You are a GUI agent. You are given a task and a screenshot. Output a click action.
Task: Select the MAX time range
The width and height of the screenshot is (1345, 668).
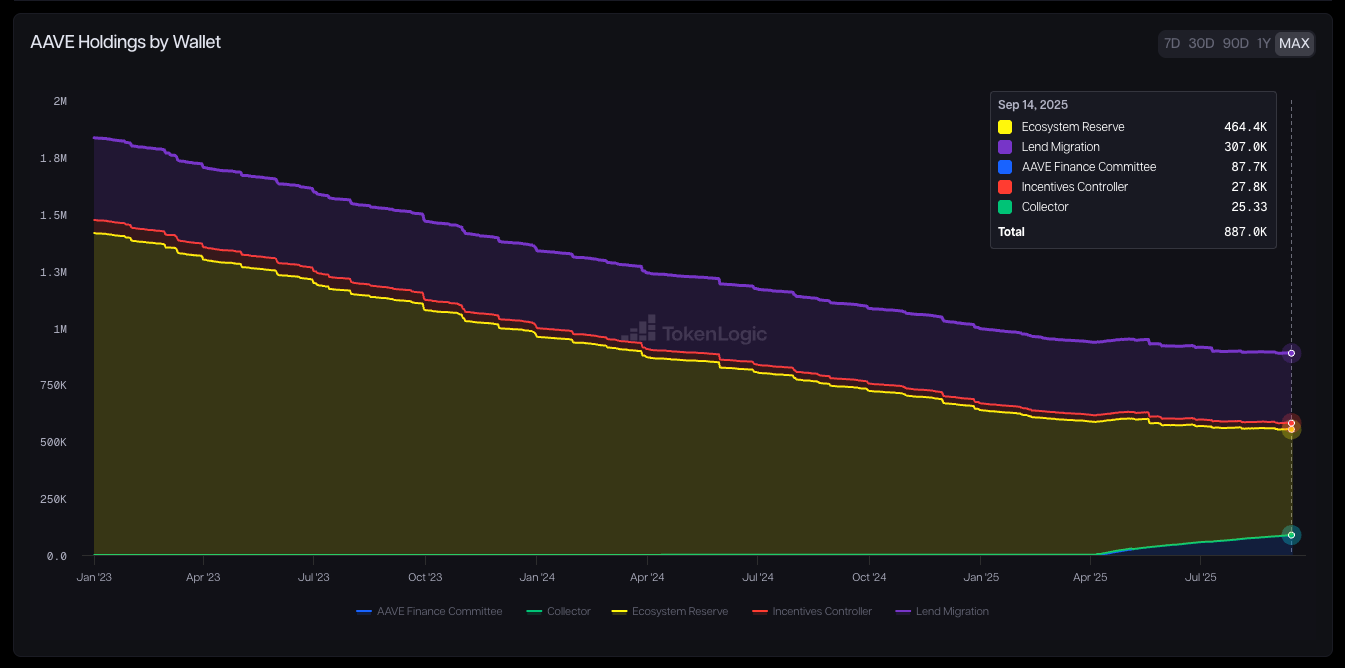(x=1294, y=43)
